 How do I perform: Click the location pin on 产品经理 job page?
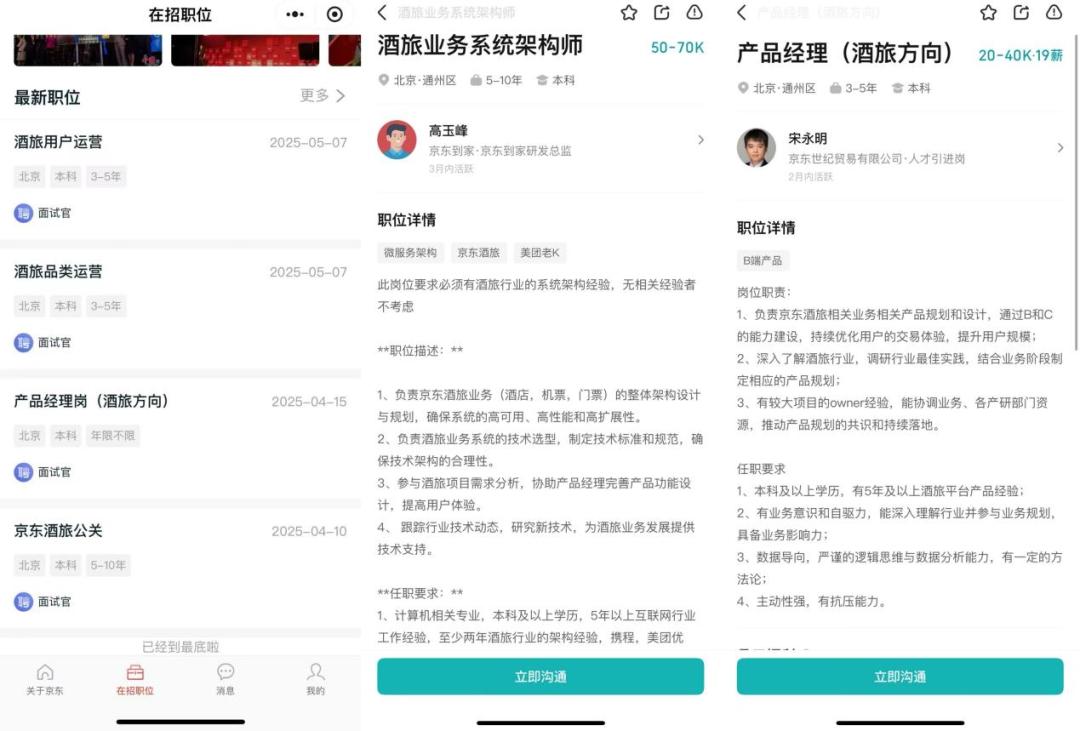(x=743, y=88)
